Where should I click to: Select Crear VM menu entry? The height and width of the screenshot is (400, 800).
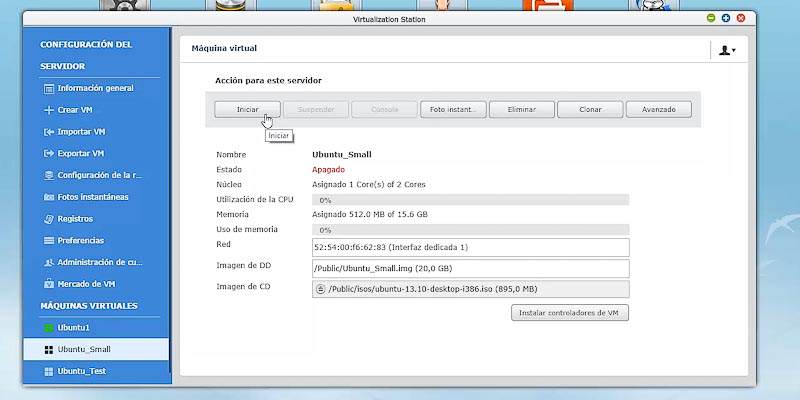point(75,110)
